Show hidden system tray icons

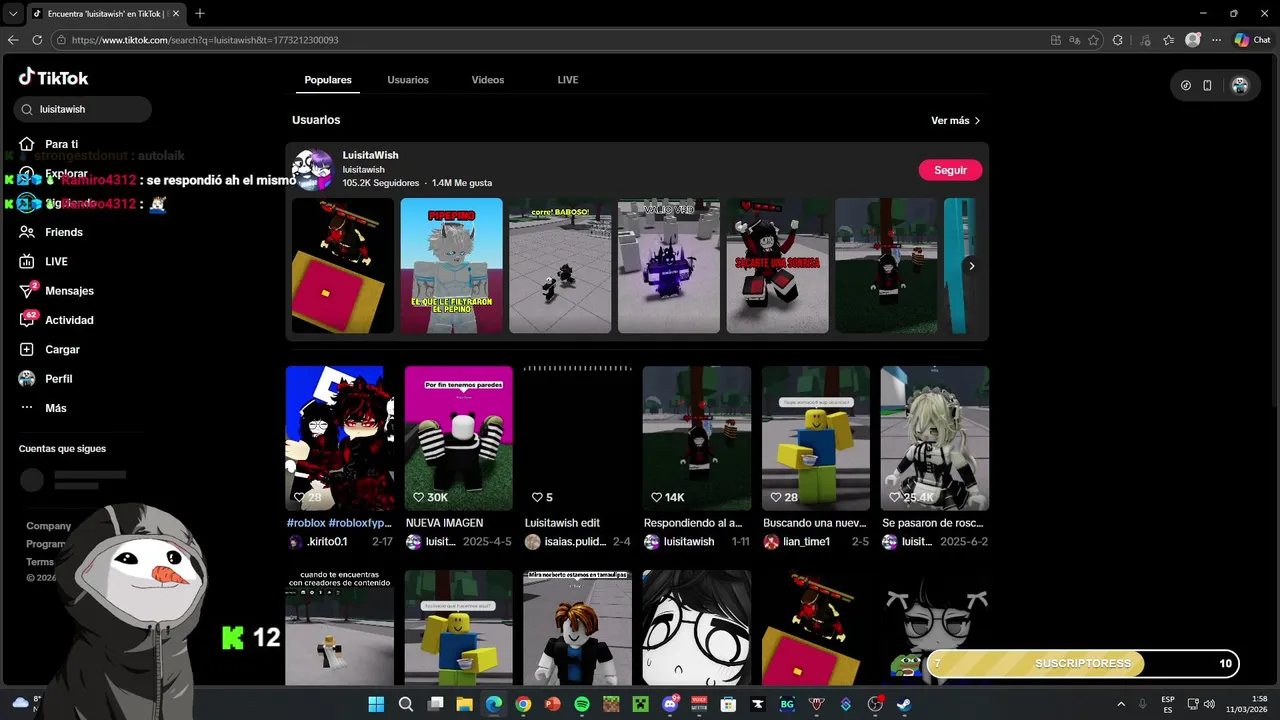click(1121, 704)
